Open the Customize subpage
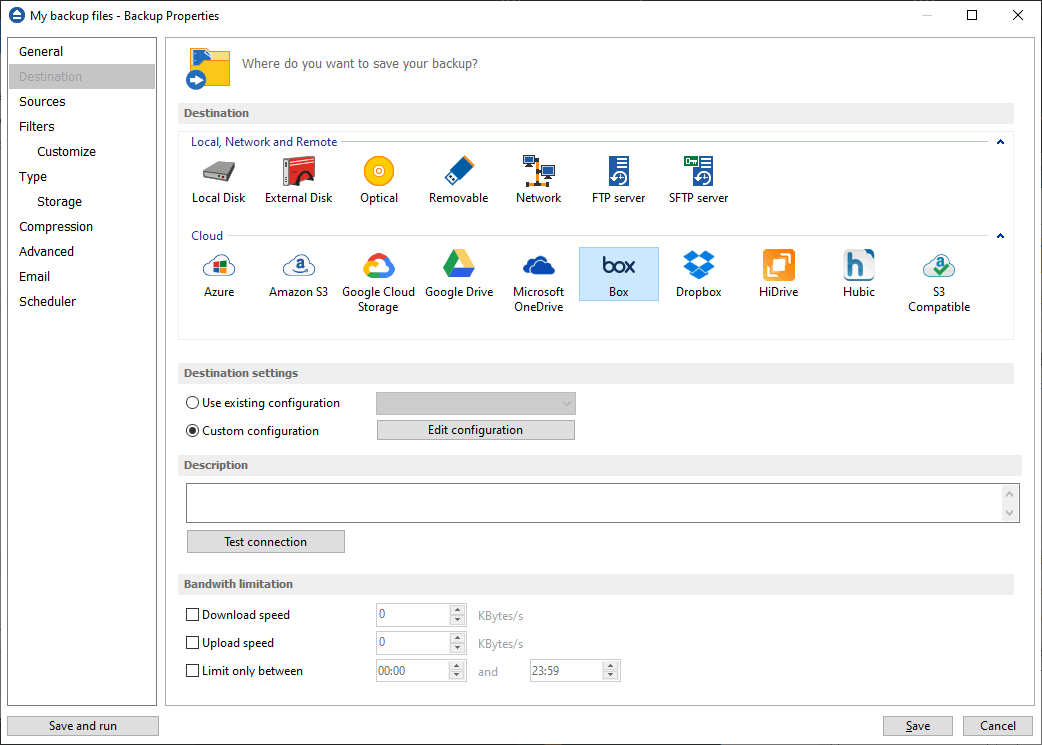 [x=82, y=152]
